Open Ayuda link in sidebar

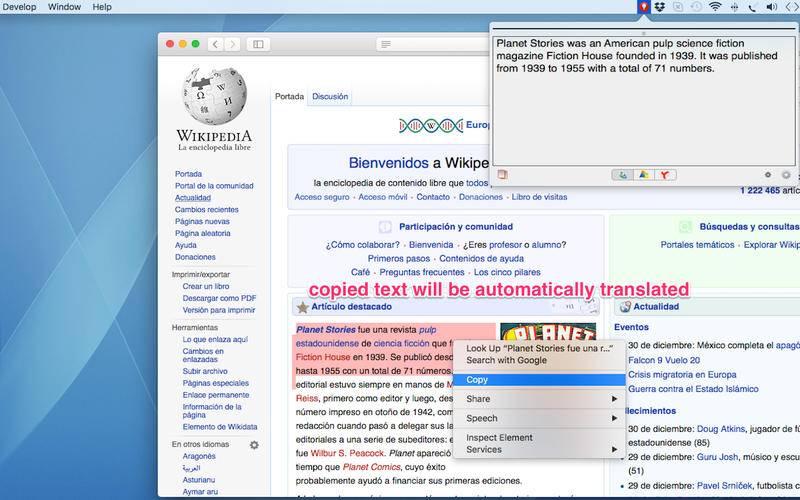186,245
